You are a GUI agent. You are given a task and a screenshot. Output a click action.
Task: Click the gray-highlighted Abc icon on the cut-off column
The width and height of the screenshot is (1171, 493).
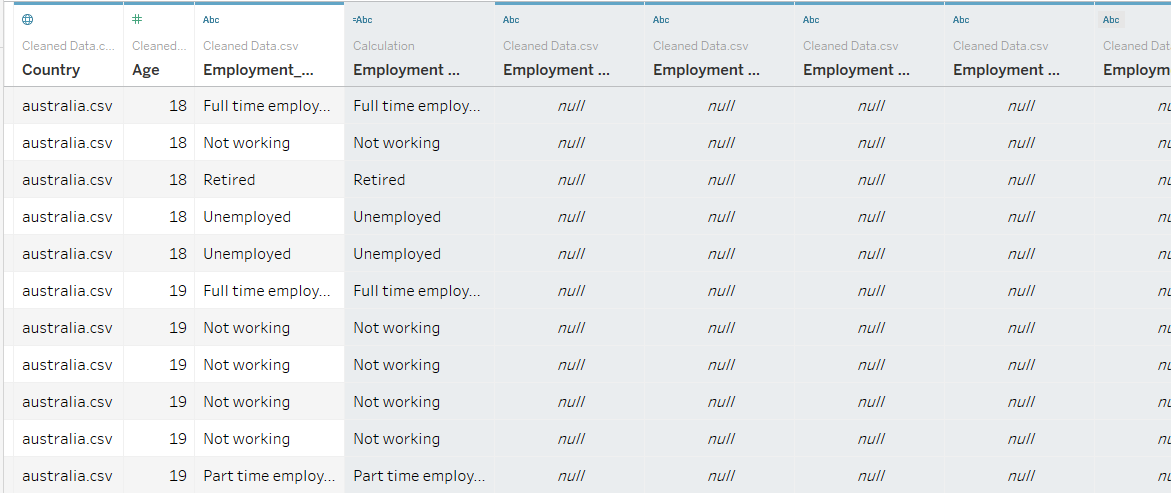pyautogui.click(x=1111, y=19)
